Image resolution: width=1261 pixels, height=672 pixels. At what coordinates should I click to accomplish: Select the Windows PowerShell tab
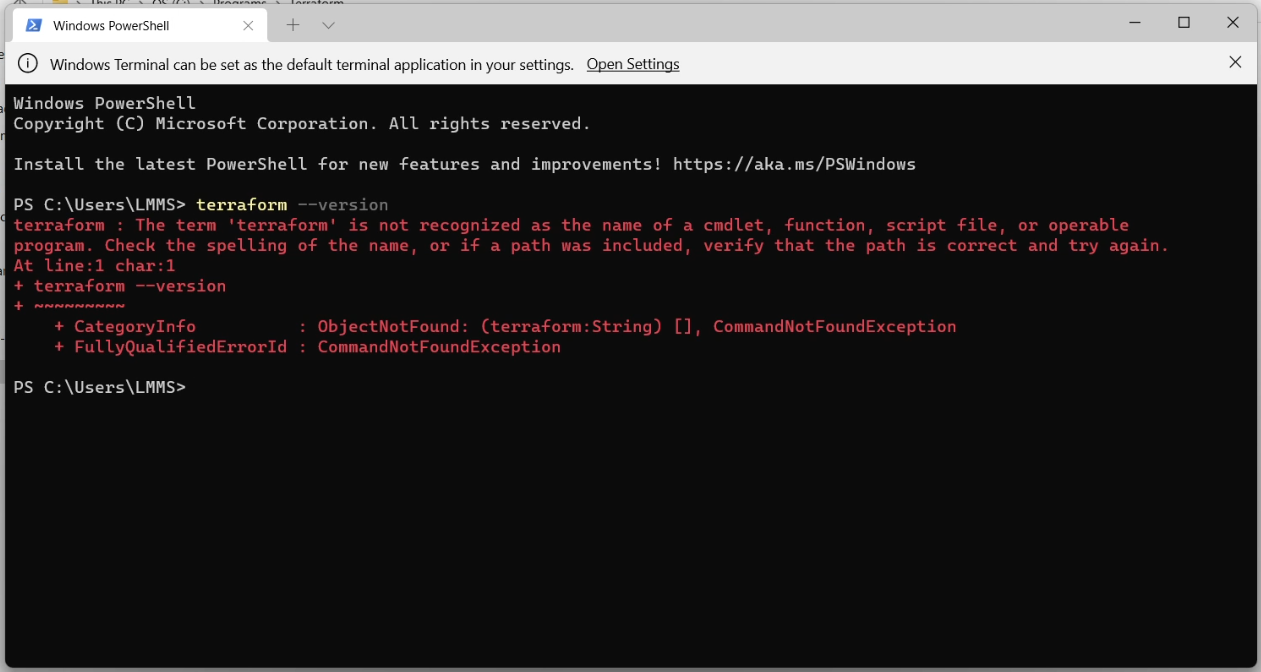(140, 25)
